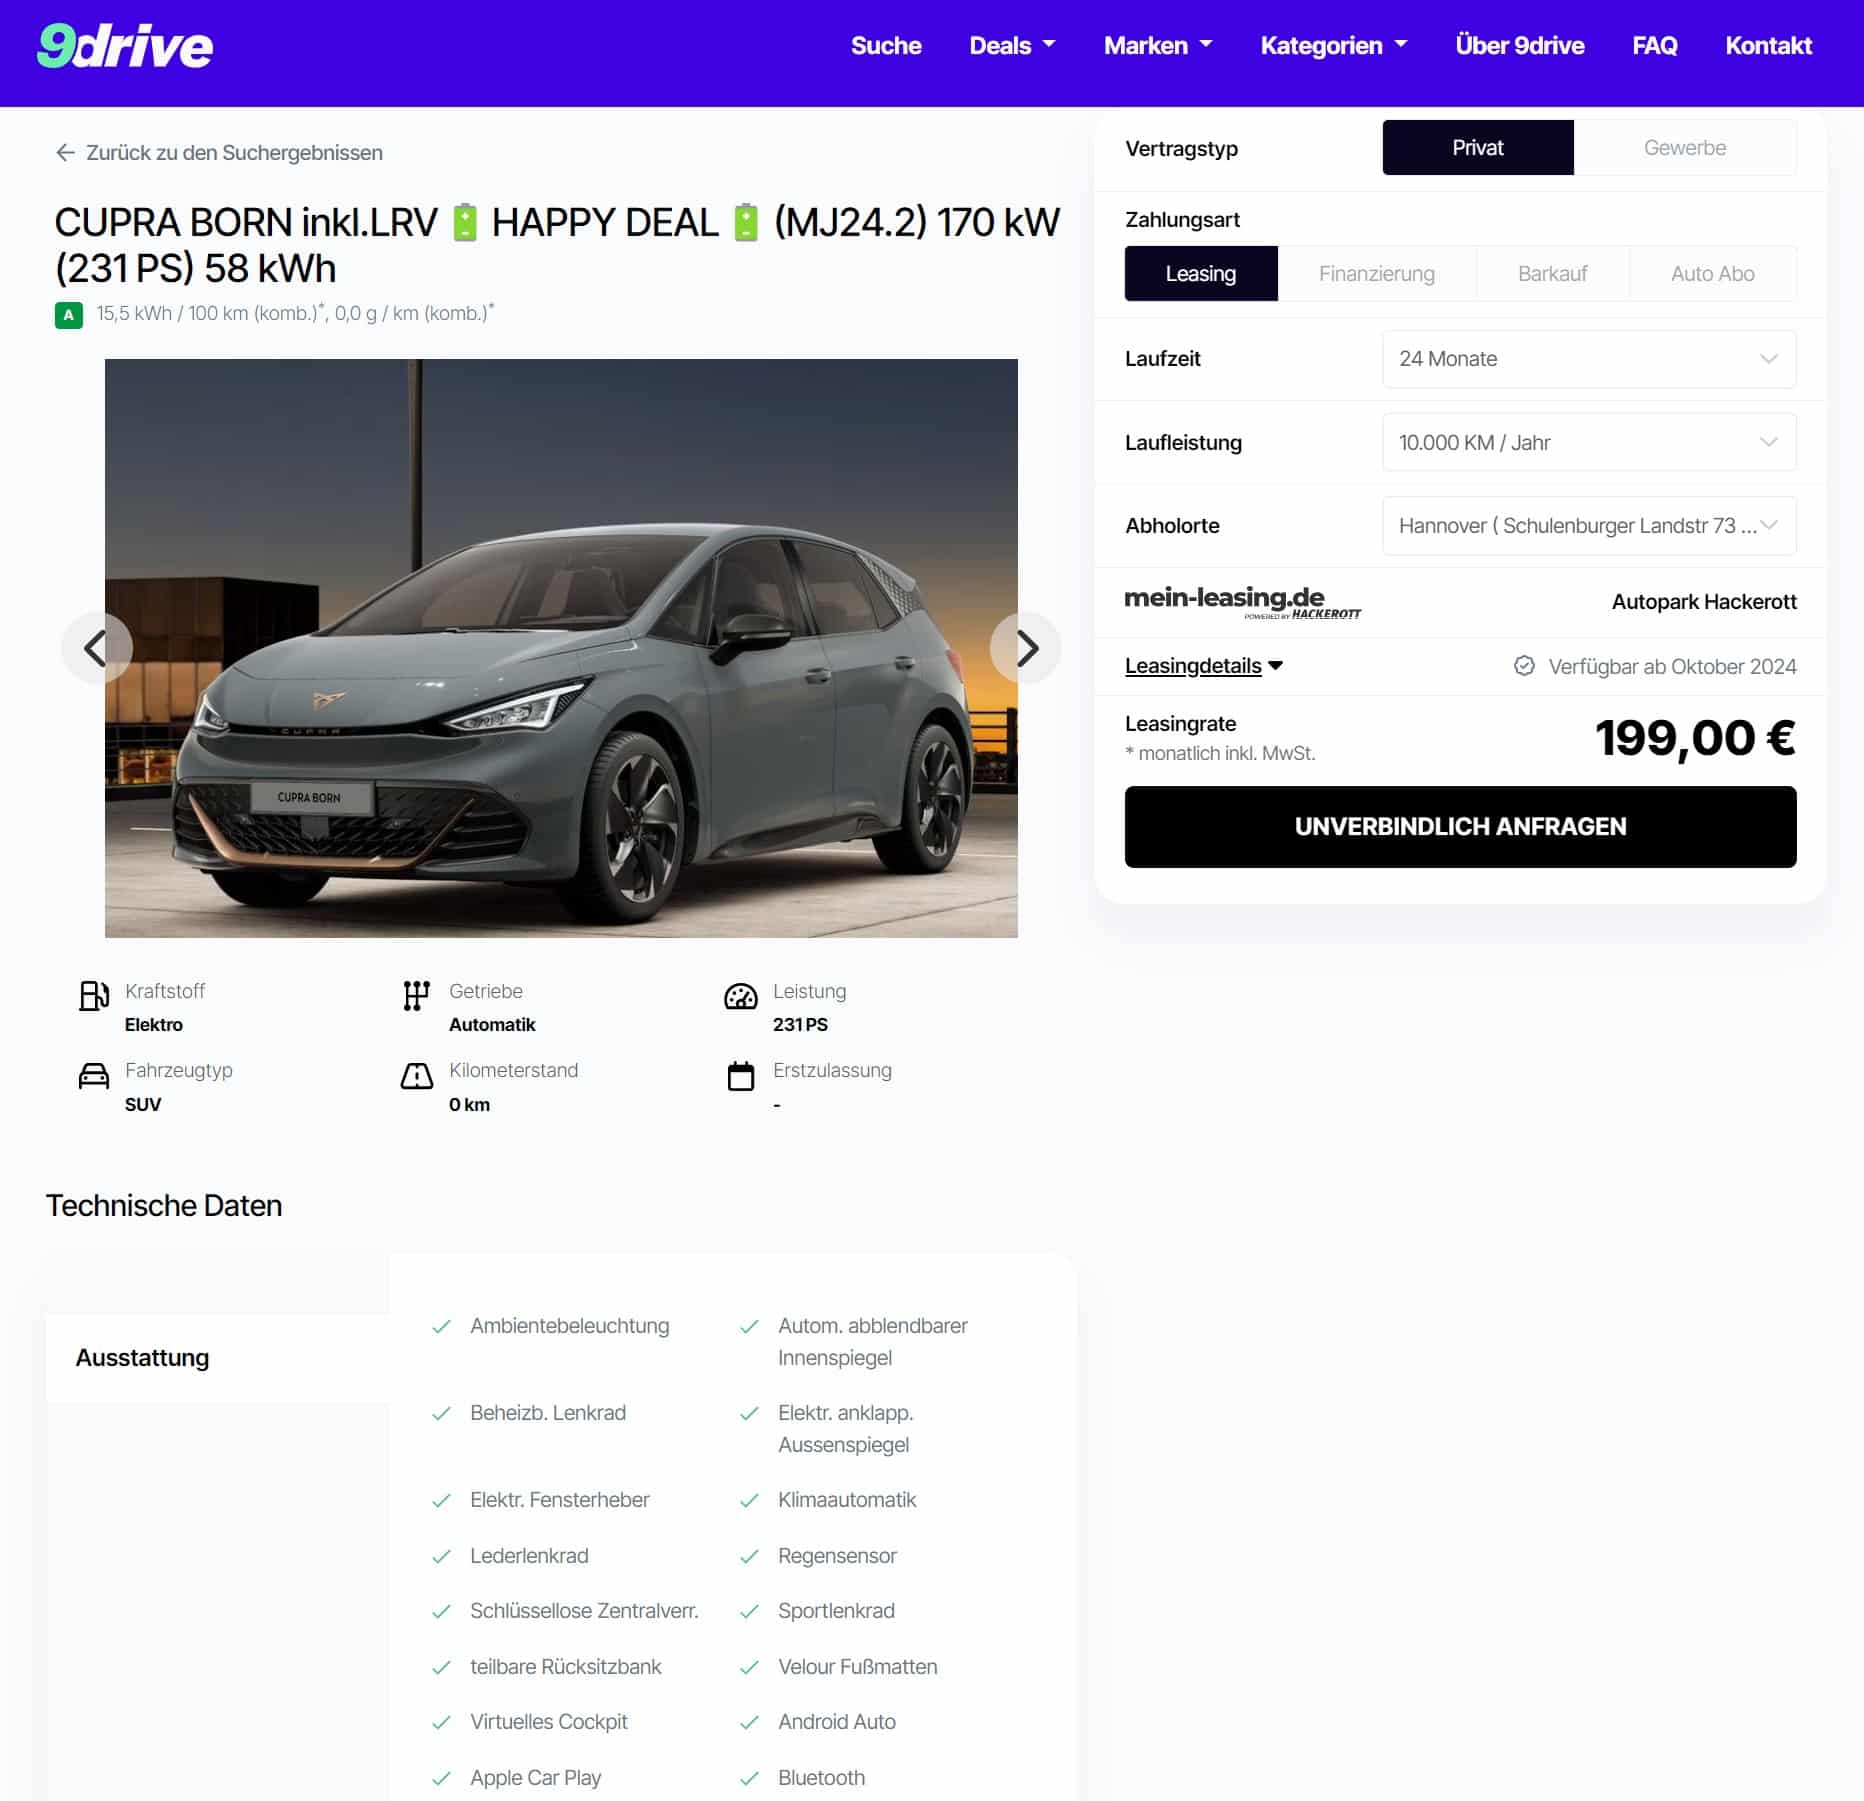Click the Cupra Born car photo
The height and width of the screenshot is (1801, 1864).
point(561,648)
